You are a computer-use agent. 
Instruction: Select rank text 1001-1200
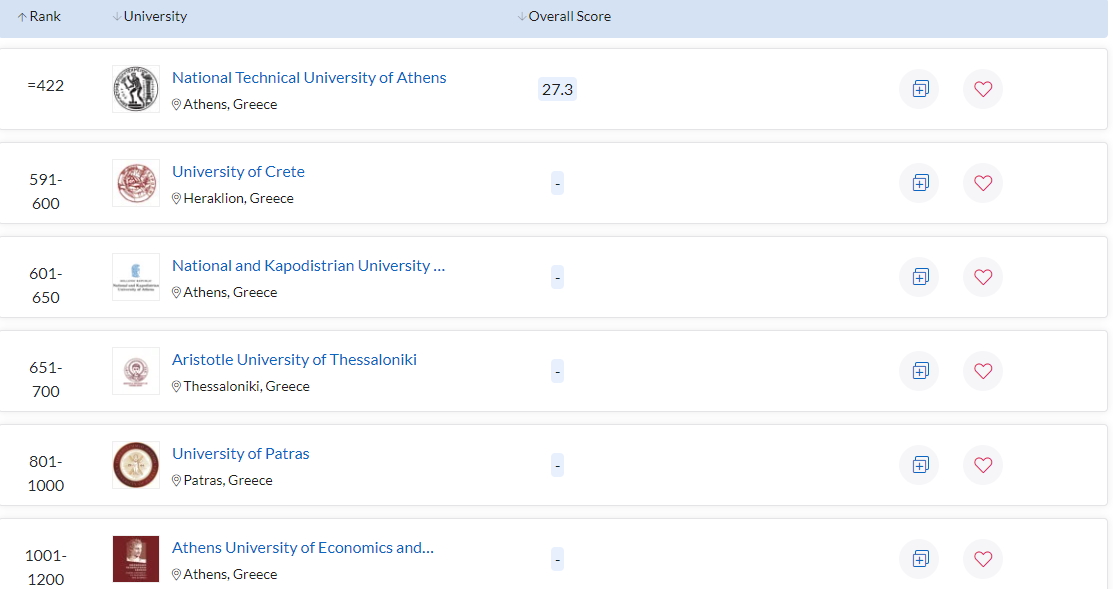click(x=45, y=568)
